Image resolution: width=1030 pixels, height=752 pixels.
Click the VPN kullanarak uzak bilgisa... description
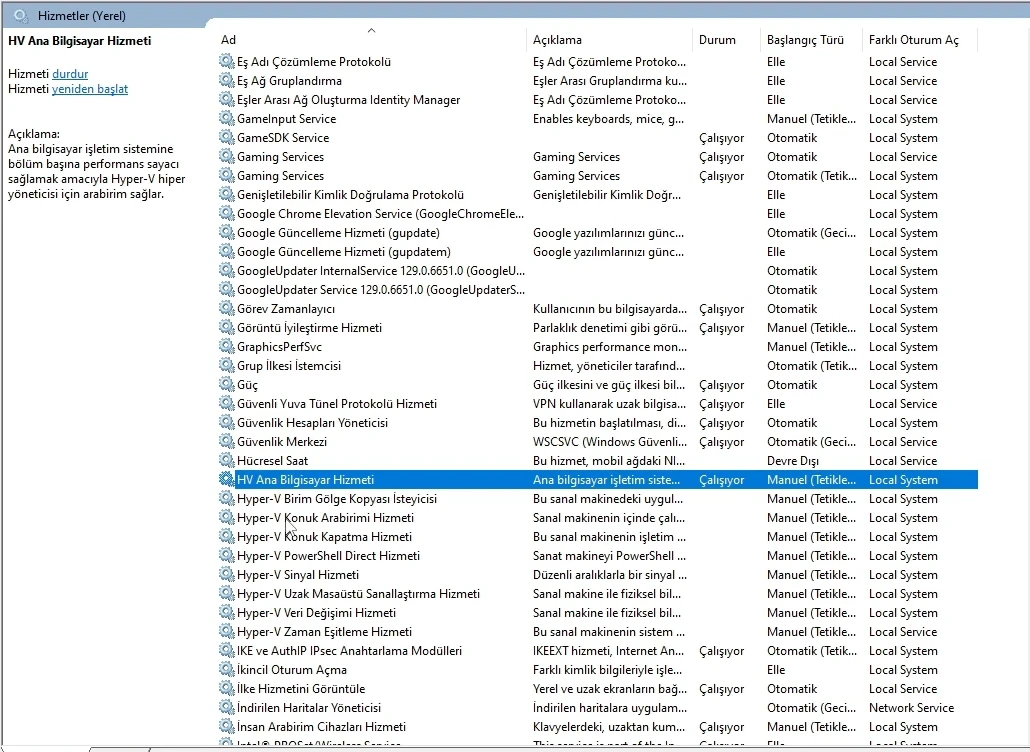pyautogui.click(x=609, y=405)
